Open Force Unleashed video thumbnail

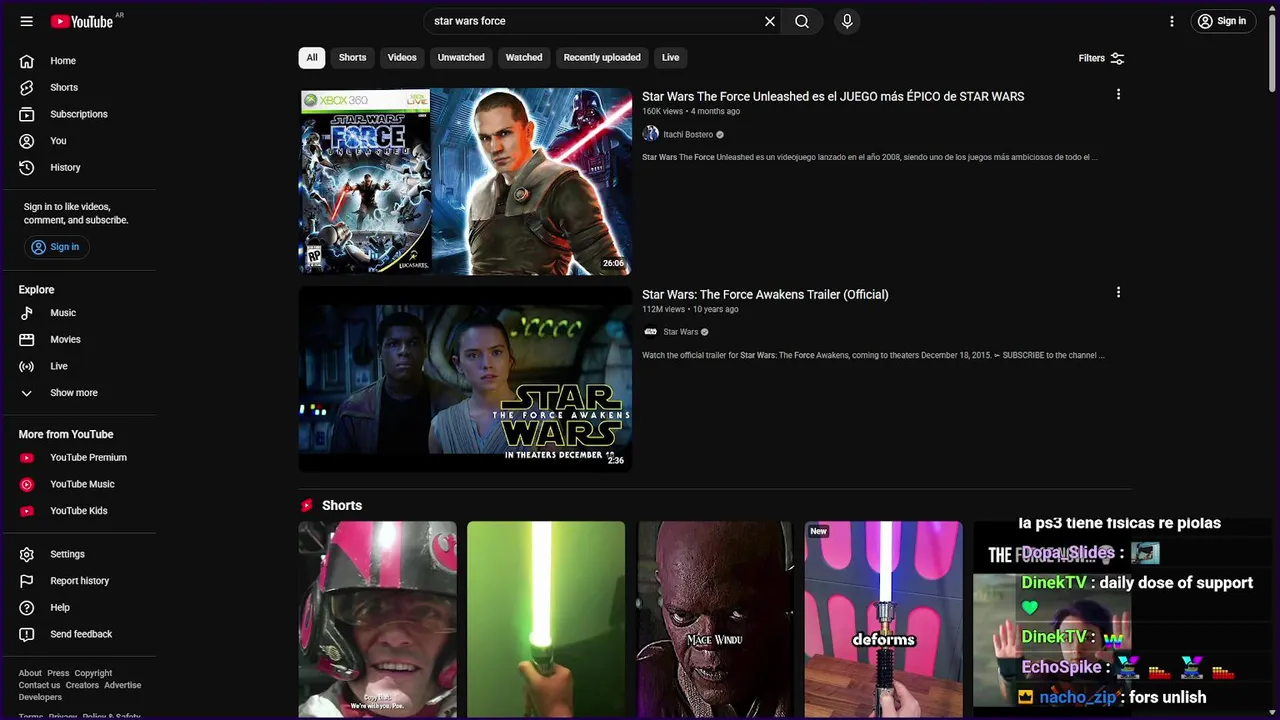465,181
